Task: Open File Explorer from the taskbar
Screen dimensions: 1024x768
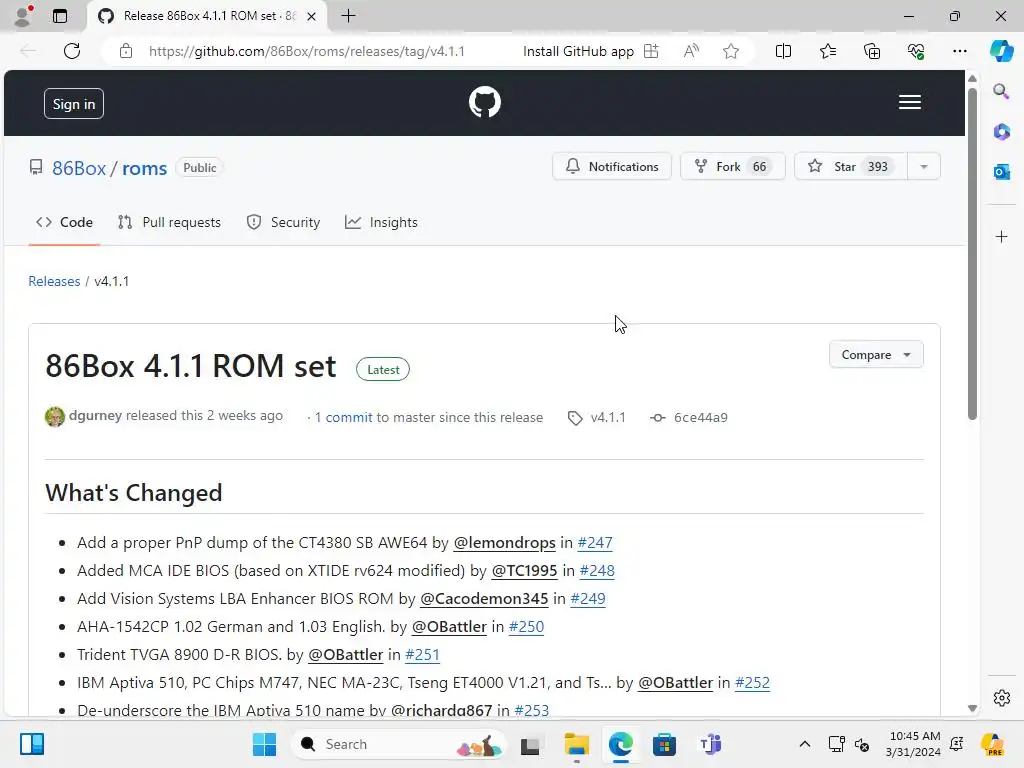Action: point(576,744)
